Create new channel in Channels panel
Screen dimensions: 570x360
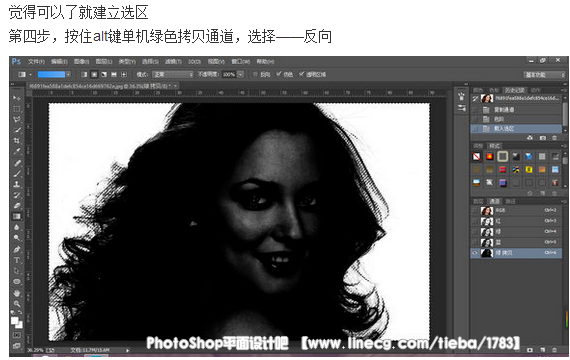(542, 349)
